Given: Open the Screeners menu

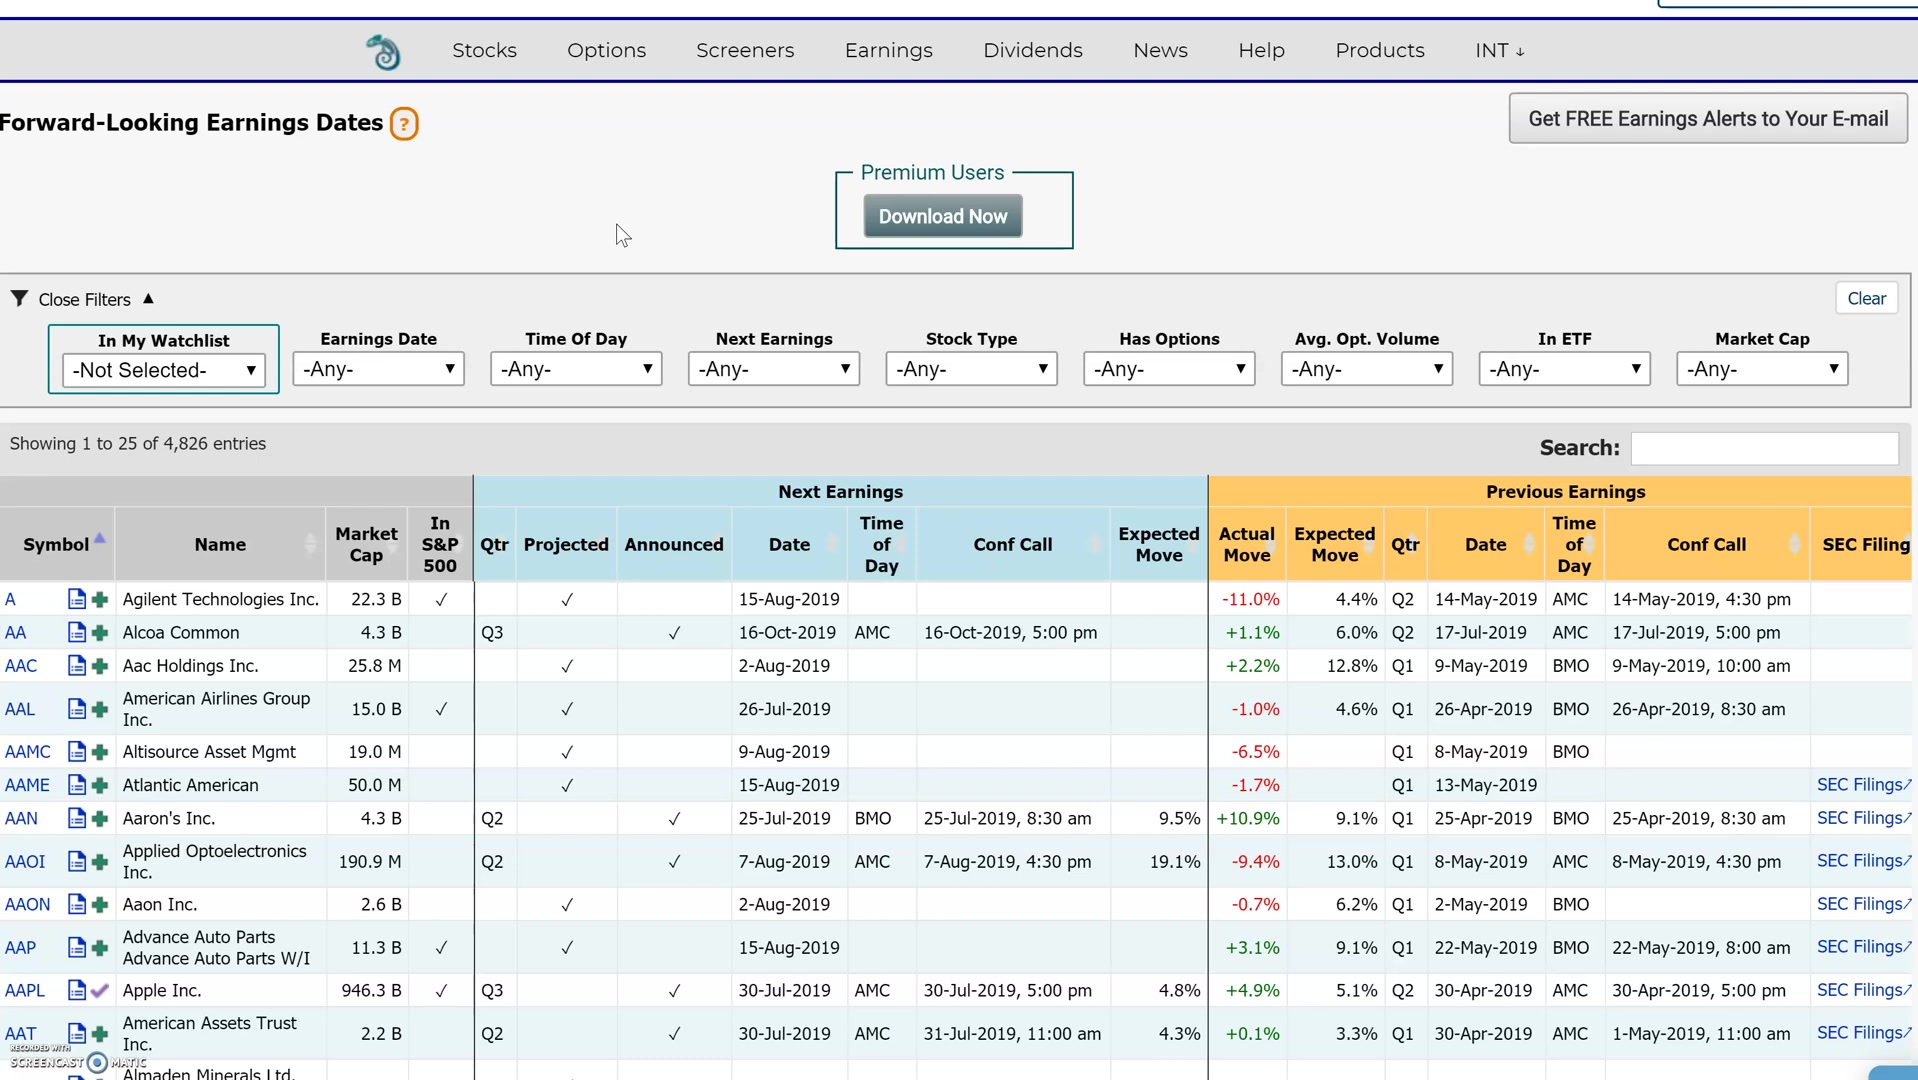Looking at the screenshot, I should pyautogui.click(x=745, y=50).
